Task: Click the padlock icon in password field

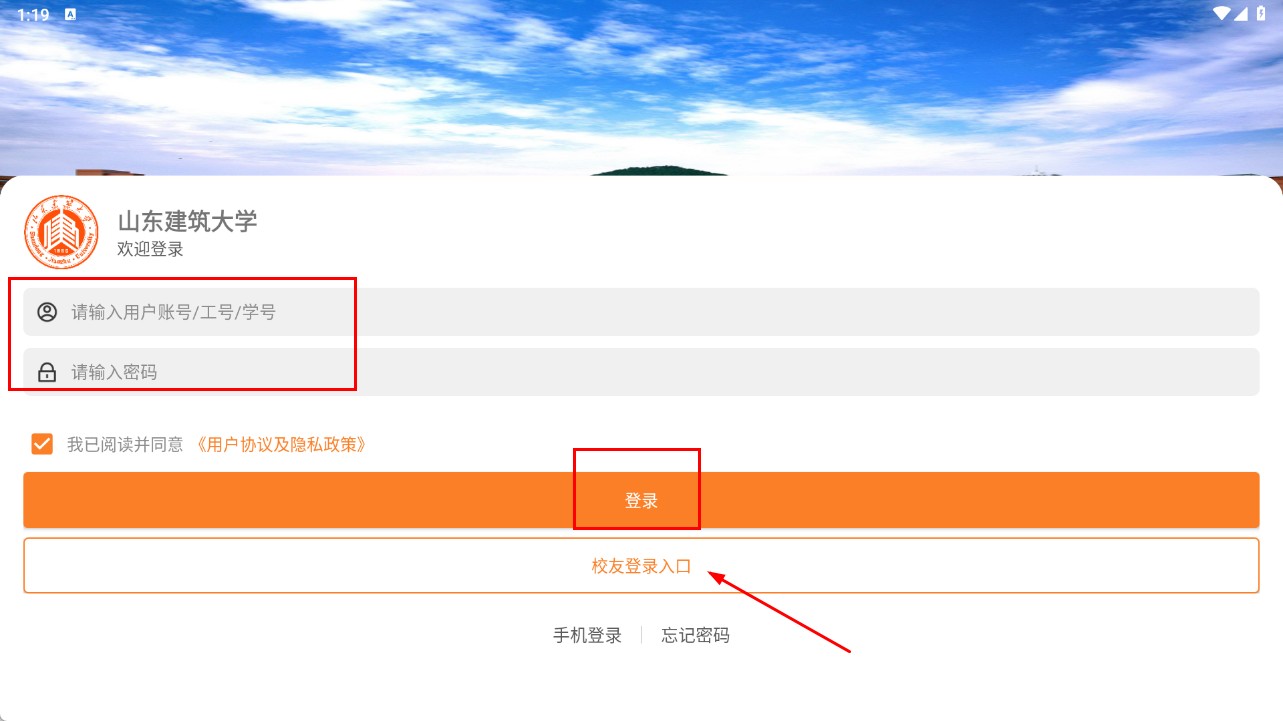Action: 47,372
